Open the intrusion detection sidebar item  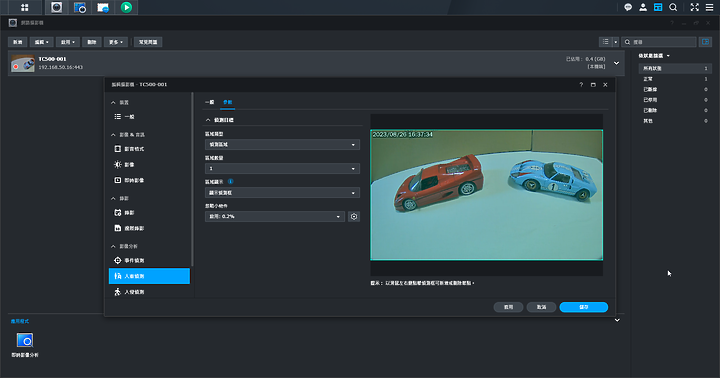click(x=149, y=292)
